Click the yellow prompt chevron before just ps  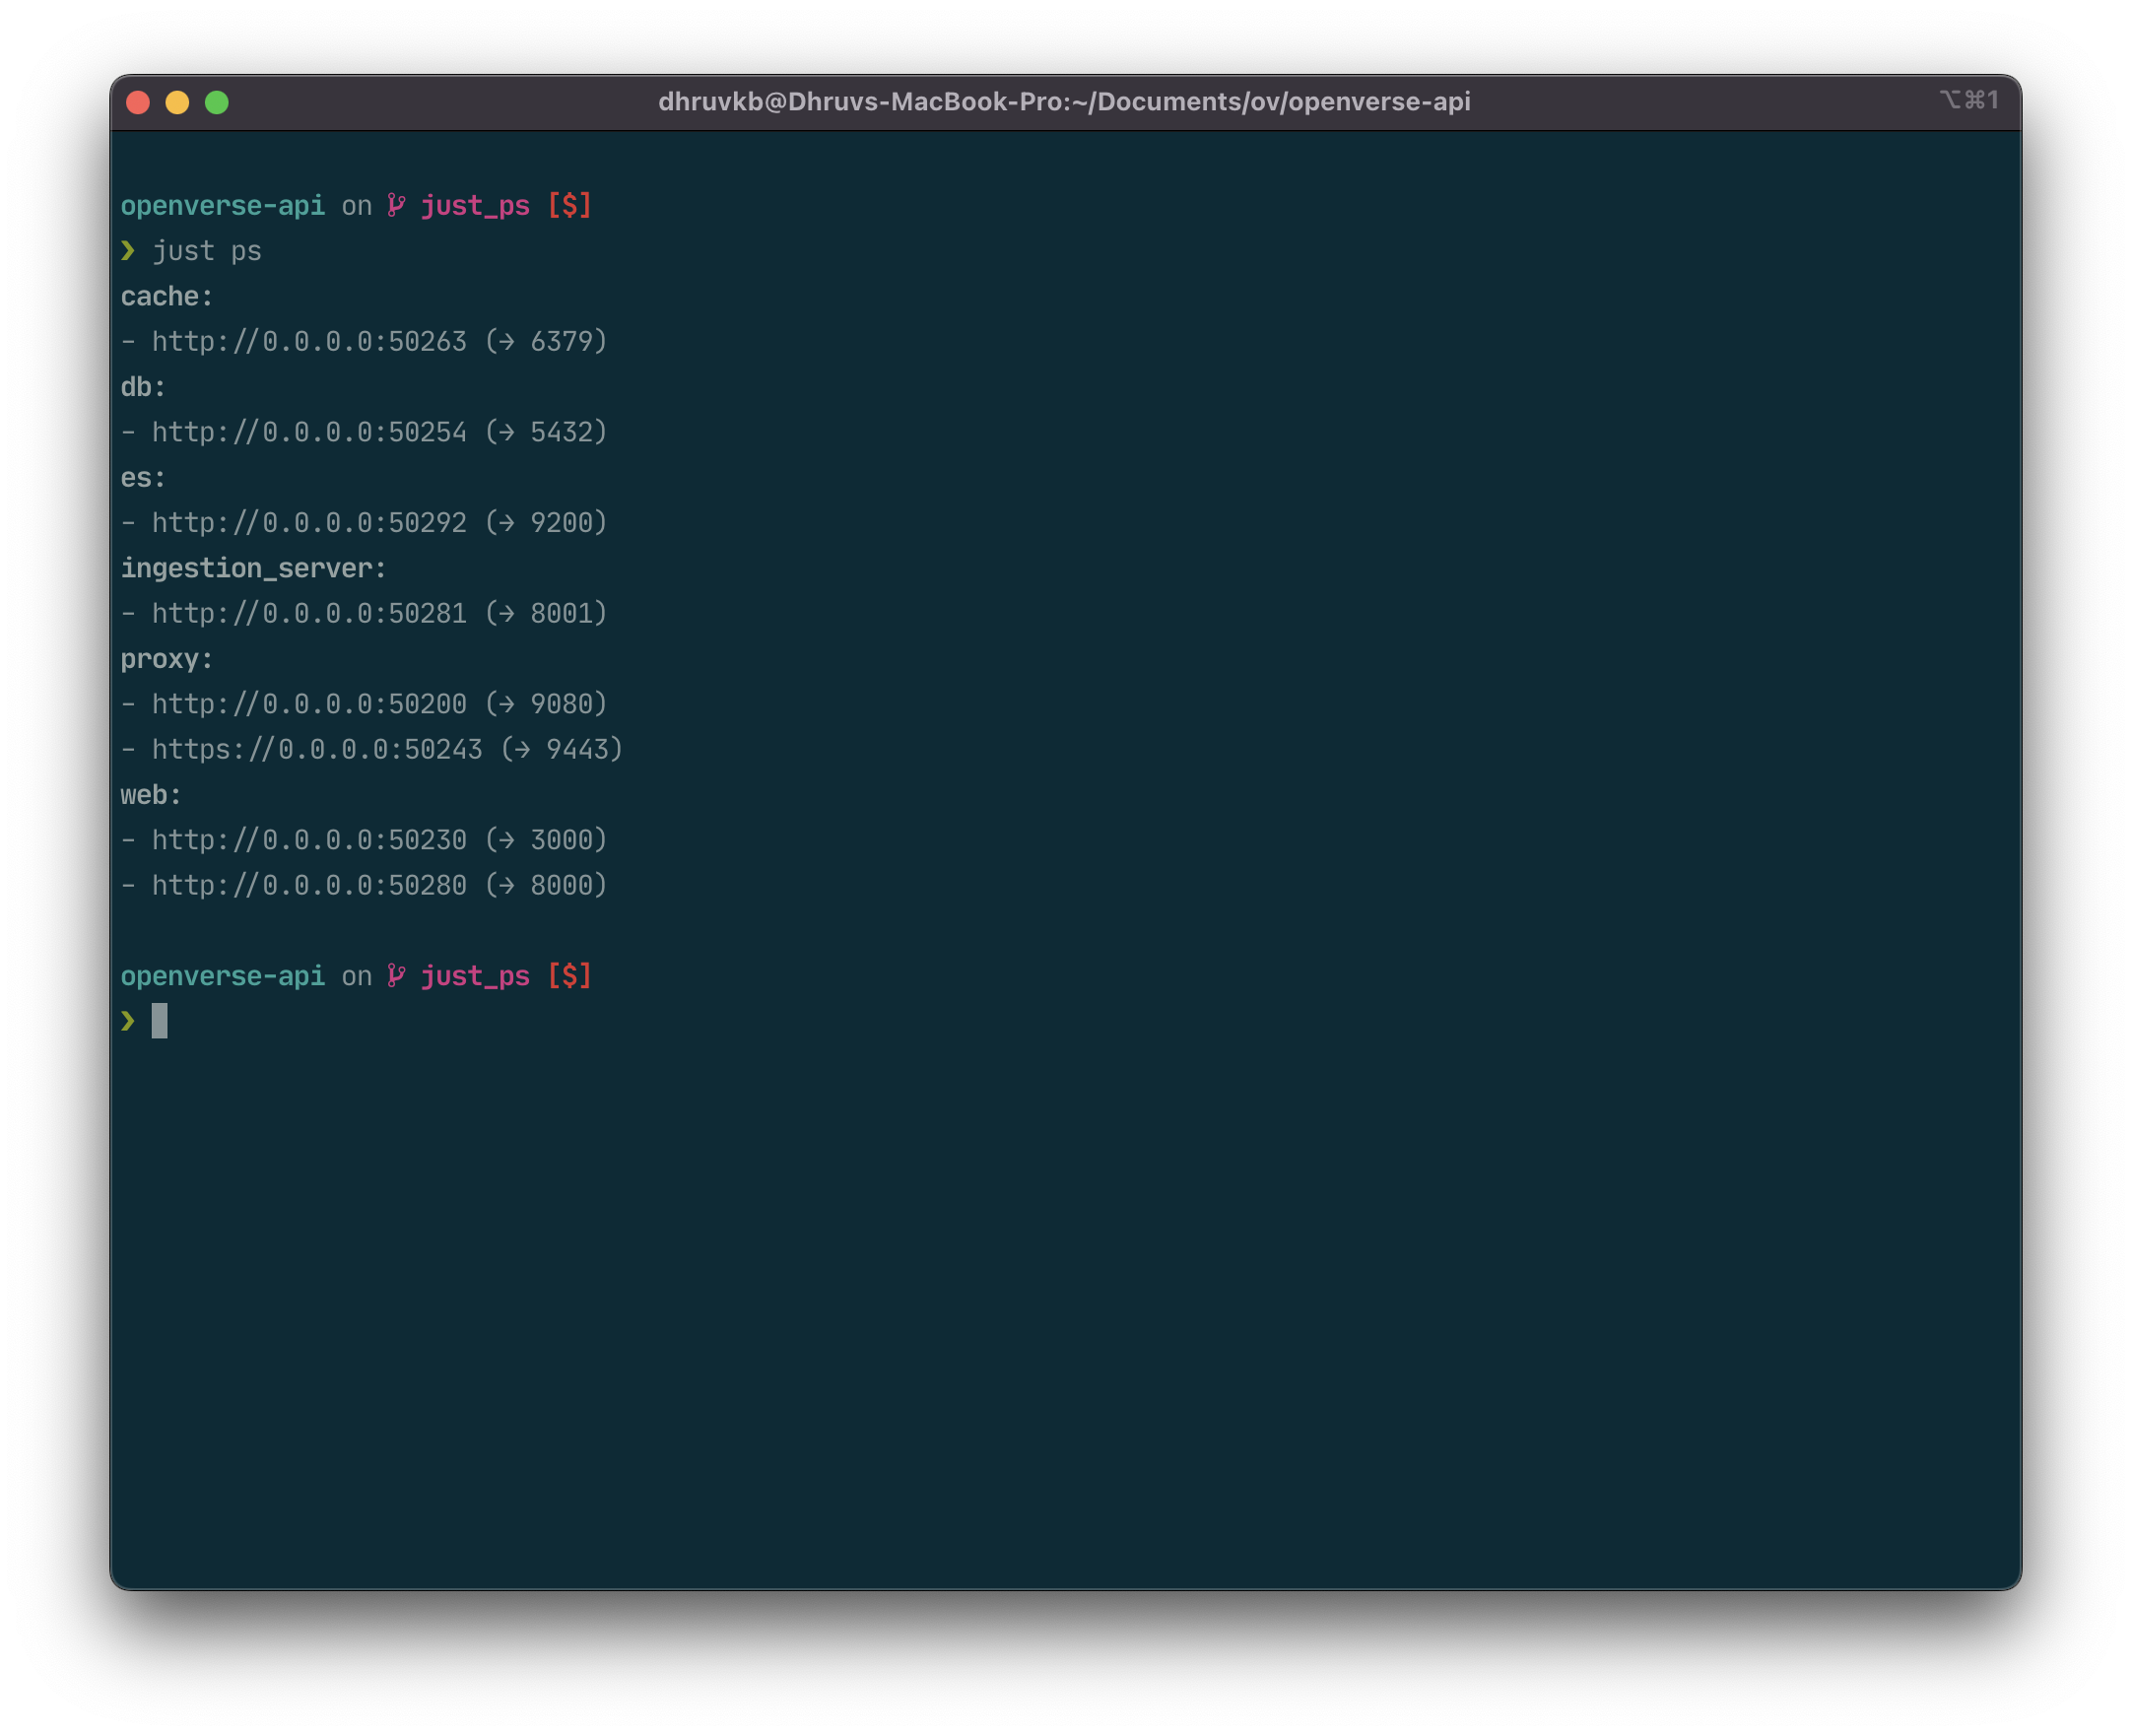(x=128, y=250)
